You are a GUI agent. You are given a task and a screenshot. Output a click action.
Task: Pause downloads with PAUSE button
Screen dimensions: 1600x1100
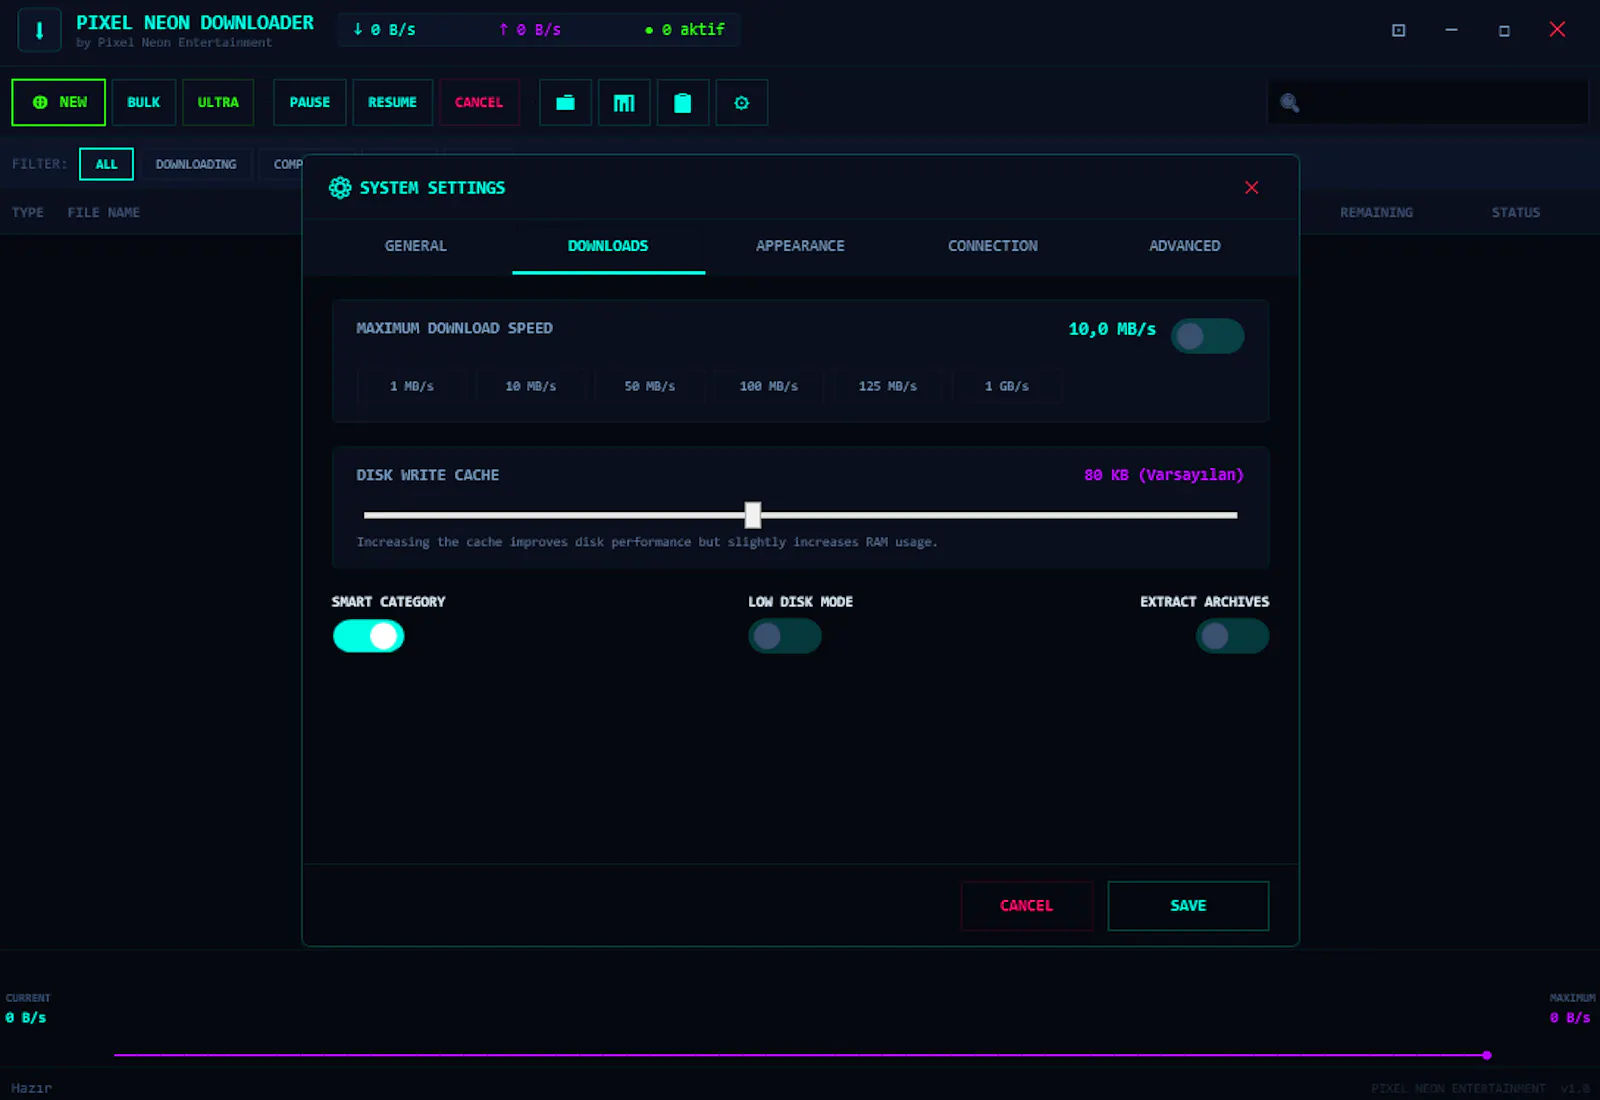tap(310, 103)
